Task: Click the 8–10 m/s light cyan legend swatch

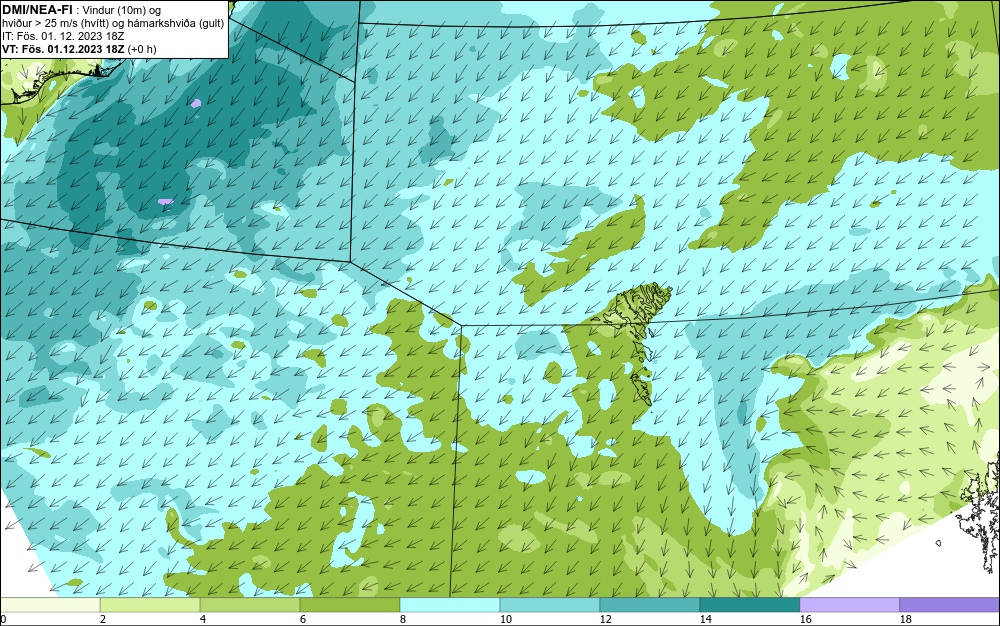Action: click(450, 605)
